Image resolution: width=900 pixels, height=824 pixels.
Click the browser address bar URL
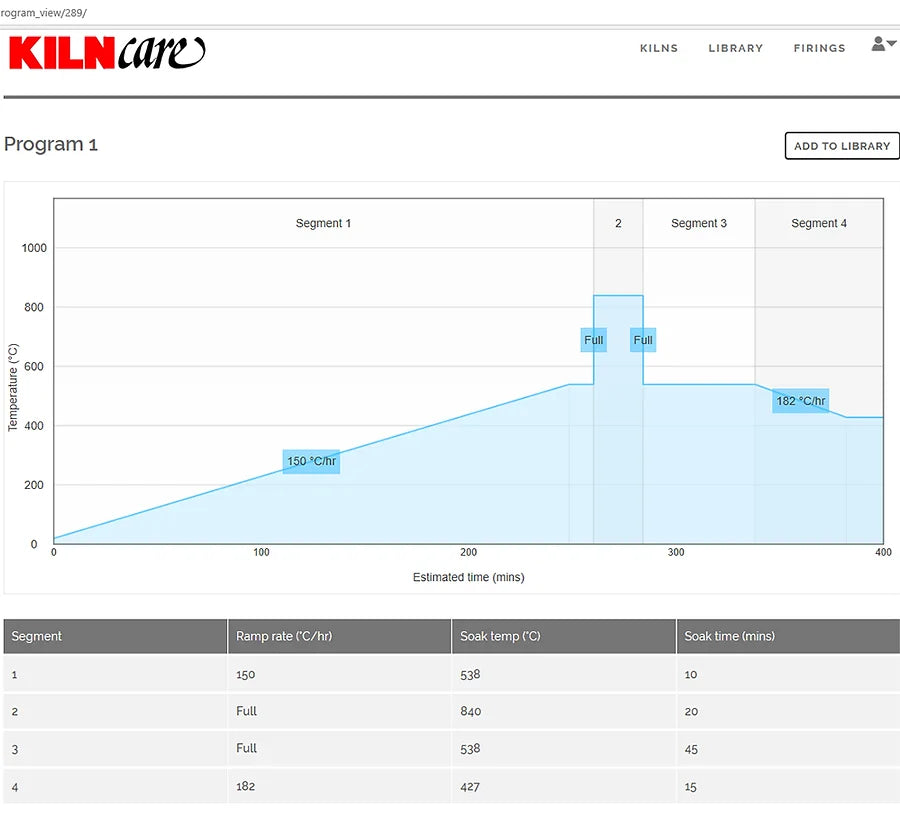click(44, 12)
